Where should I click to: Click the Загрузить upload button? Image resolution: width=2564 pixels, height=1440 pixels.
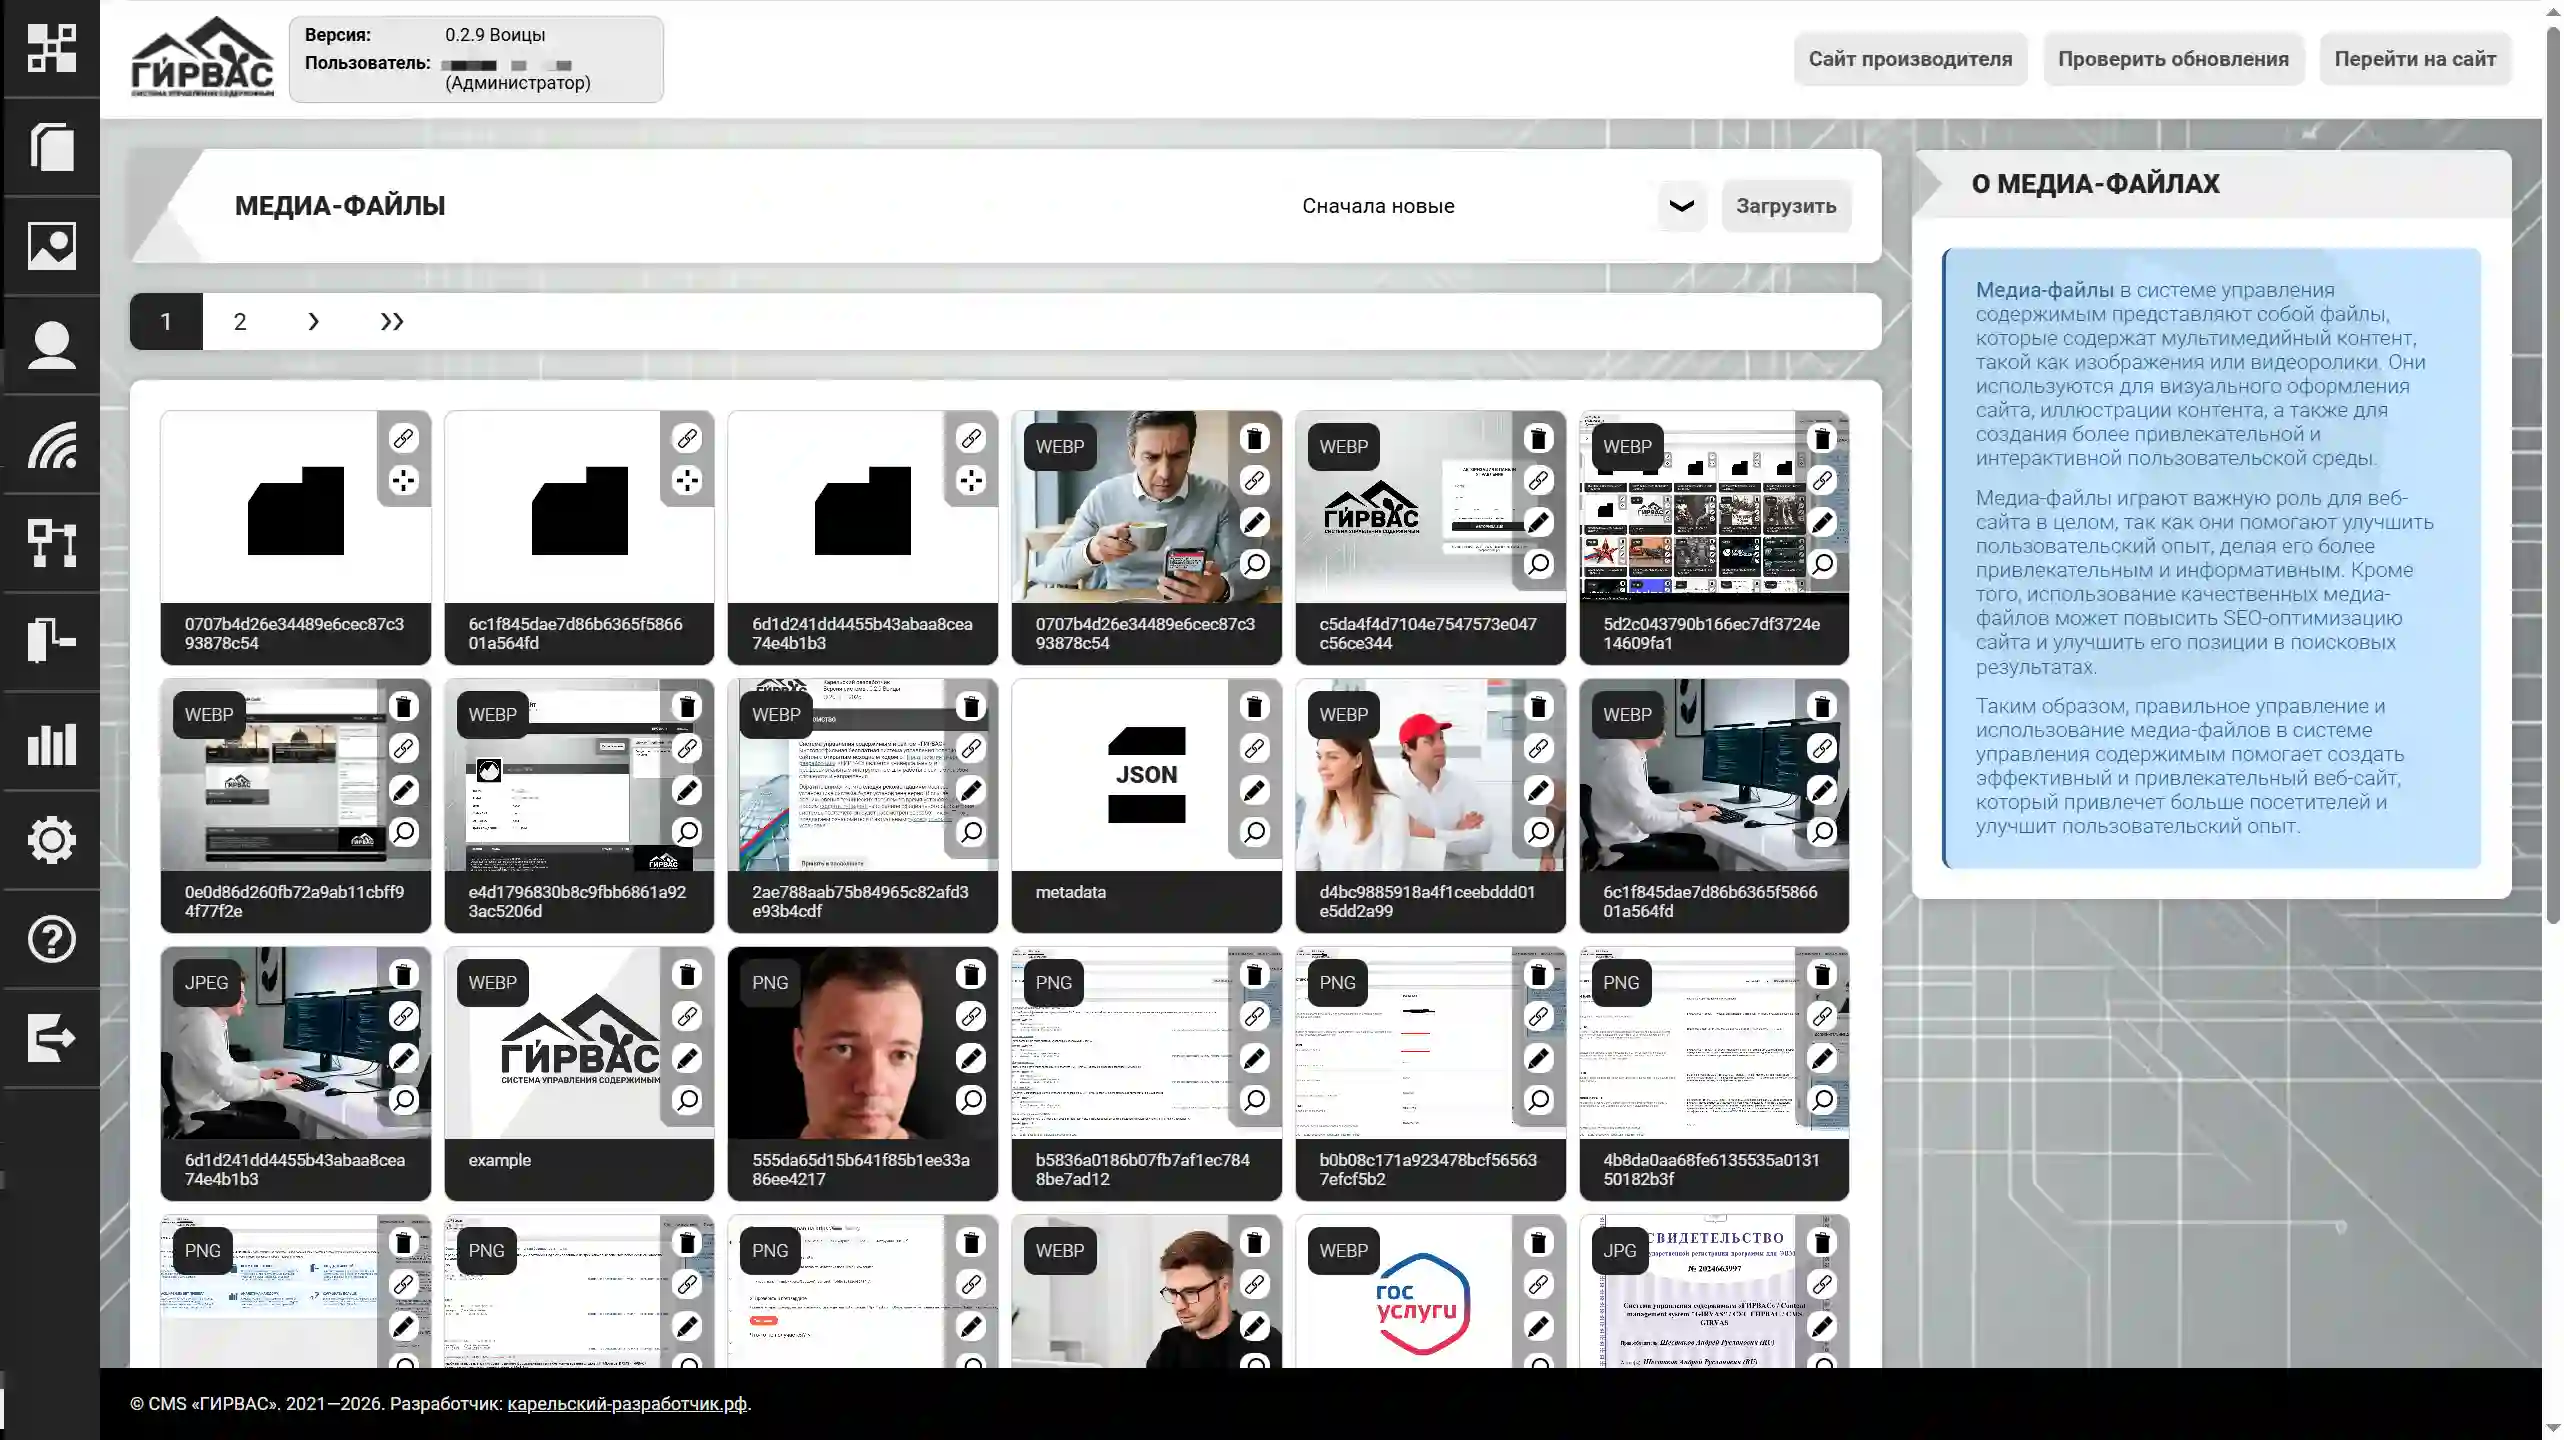tap(1785, 206)
